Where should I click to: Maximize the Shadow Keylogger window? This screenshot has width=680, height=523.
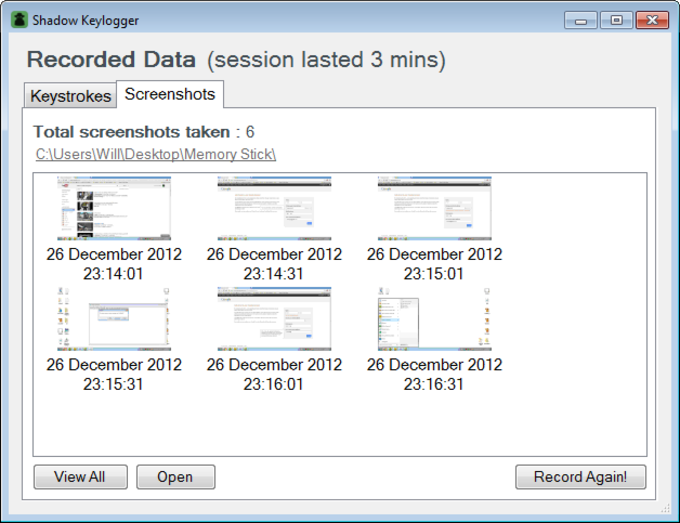[616, 20]
